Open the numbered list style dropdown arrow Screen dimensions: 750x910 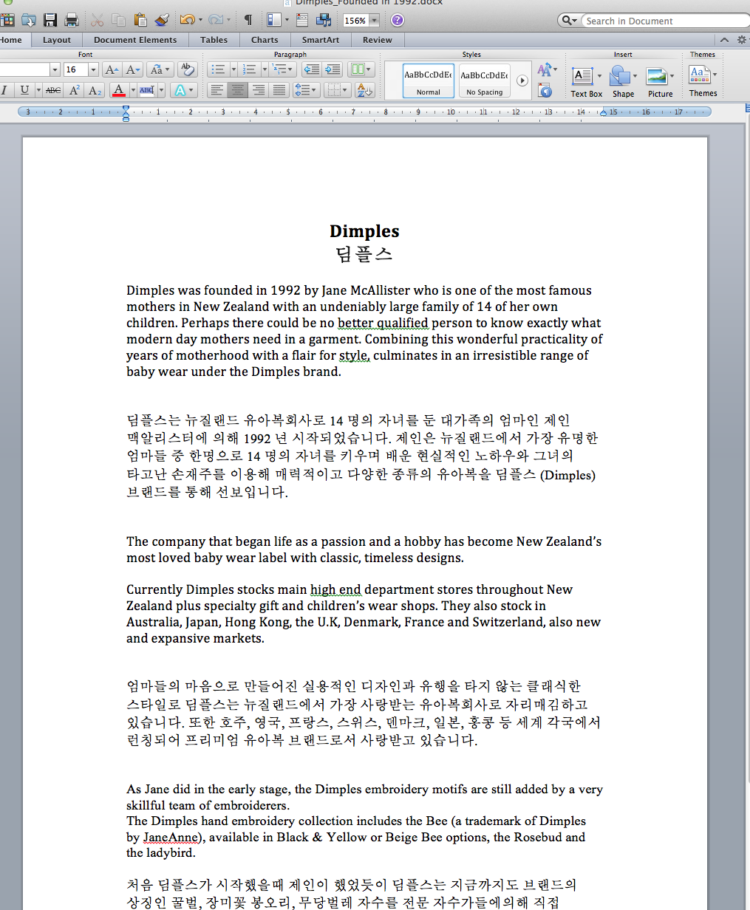[265, 70]
